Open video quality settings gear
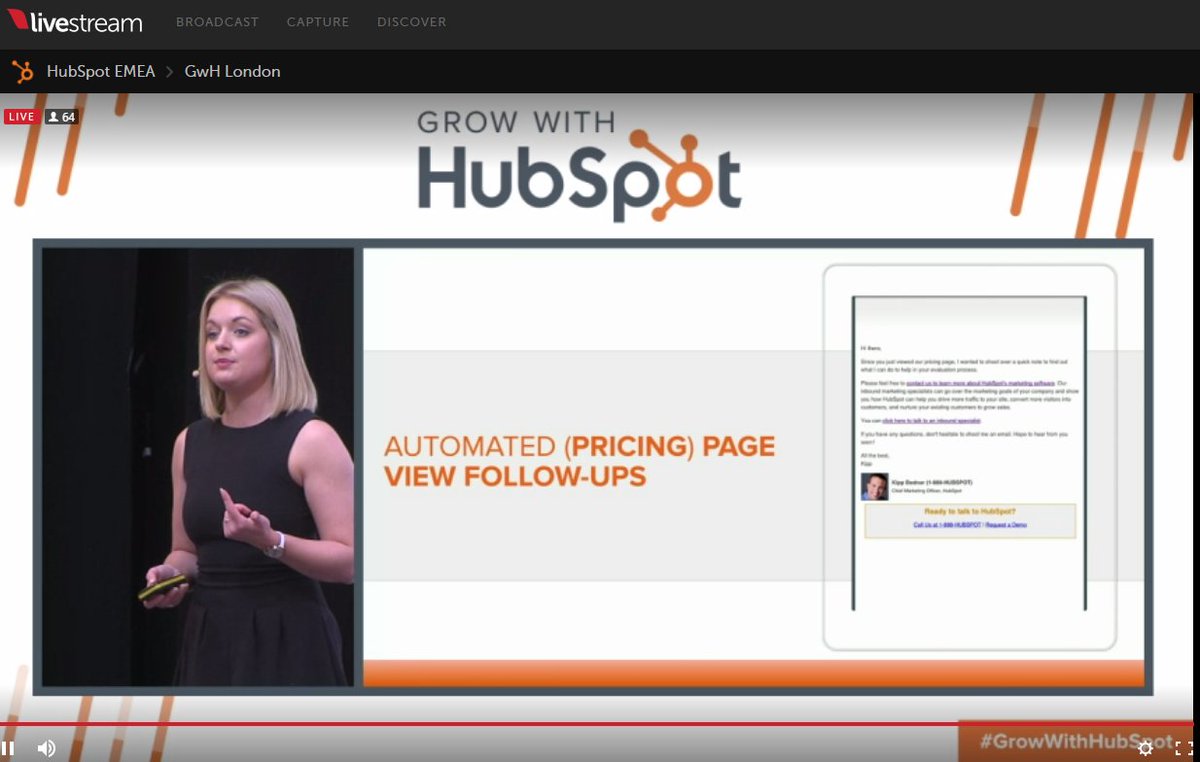This screenshot has height=762, width=1200. 1146,748
